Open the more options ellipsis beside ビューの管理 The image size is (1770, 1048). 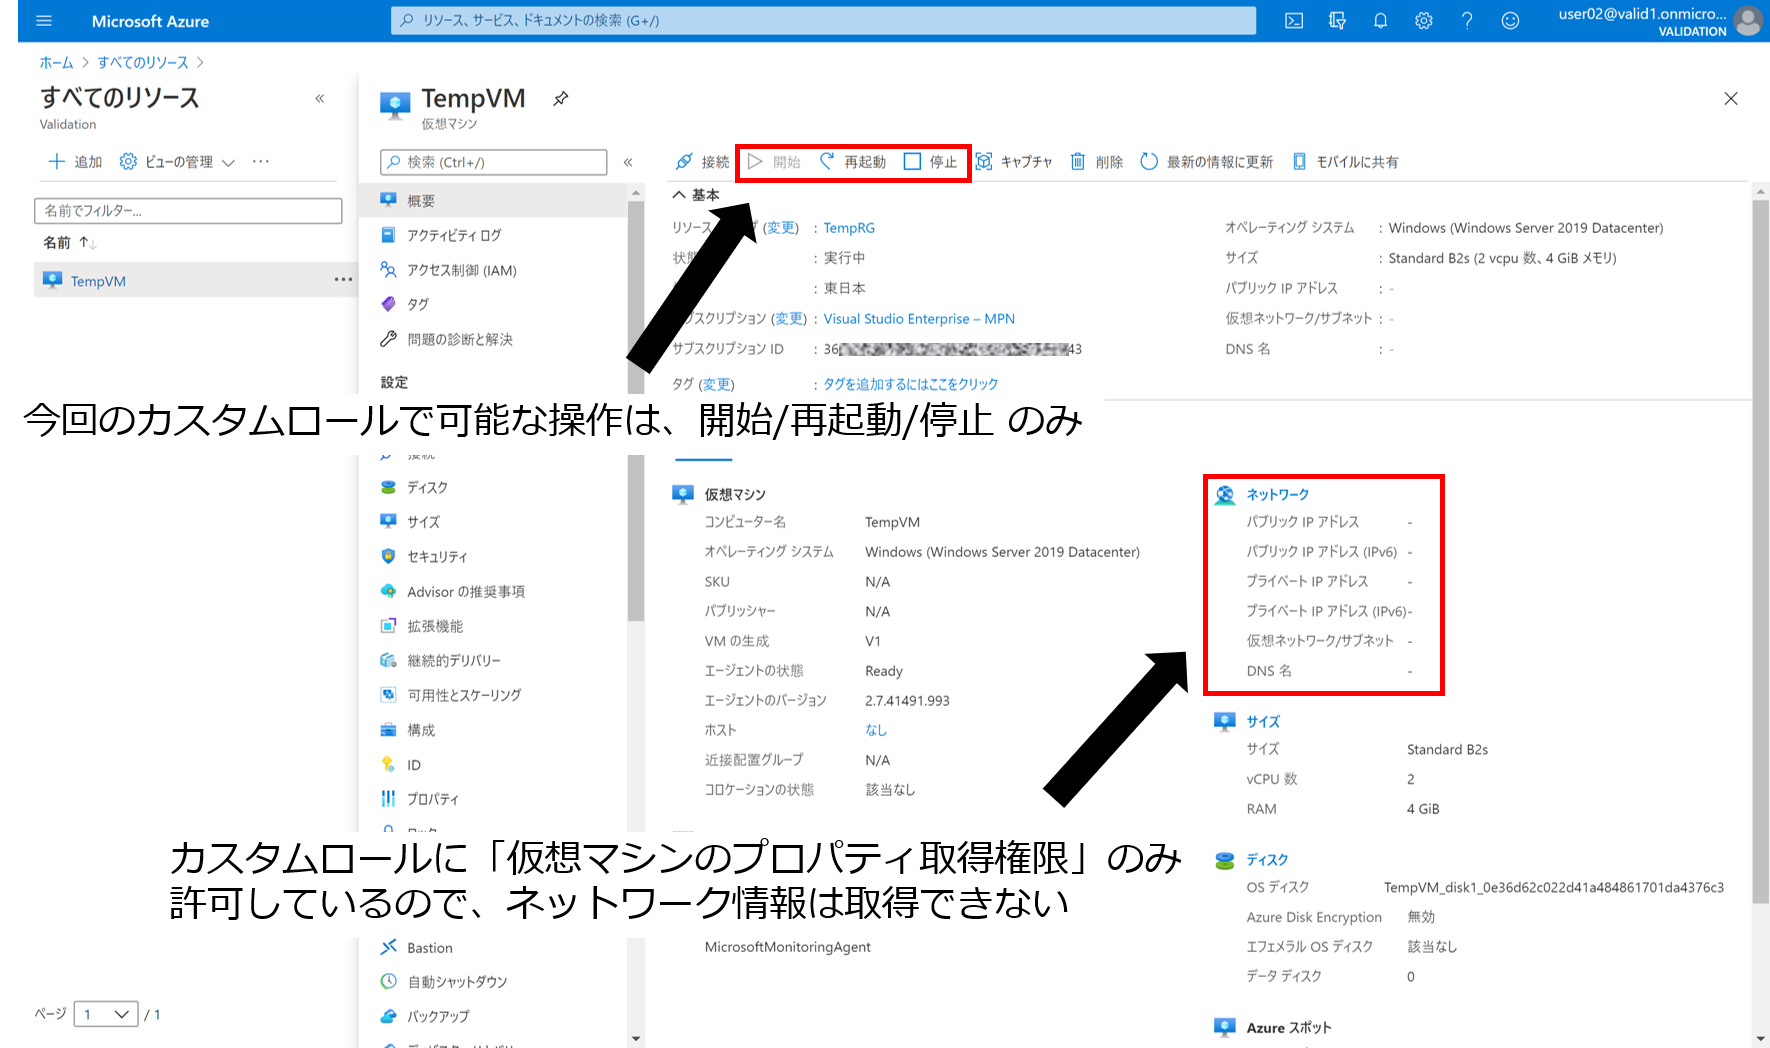(261, 162)
